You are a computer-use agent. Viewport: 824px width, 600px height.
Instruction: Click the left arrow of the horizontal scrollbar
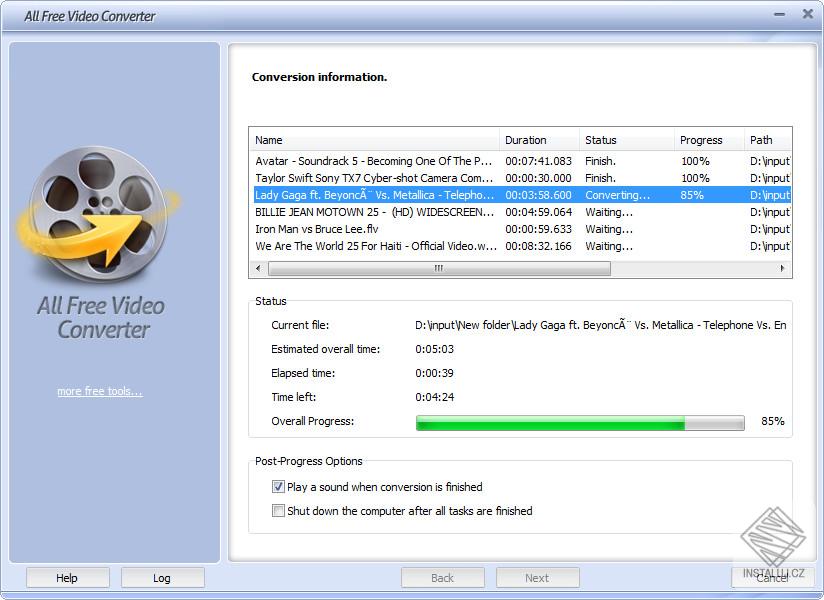coord(260,268)
